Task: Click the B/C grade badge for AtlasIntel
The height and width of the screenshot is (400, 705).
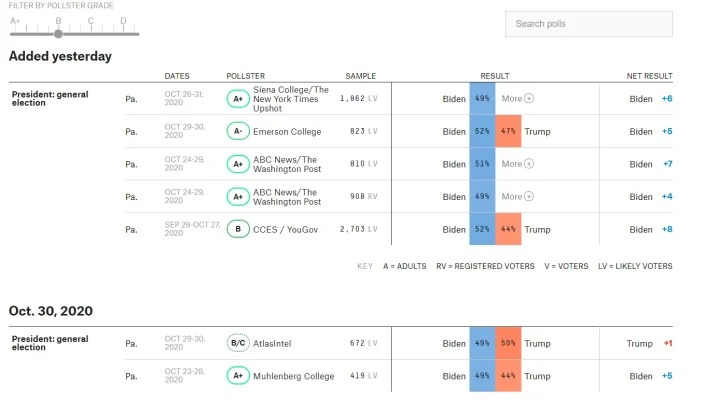Action: [x=238, y=344]
